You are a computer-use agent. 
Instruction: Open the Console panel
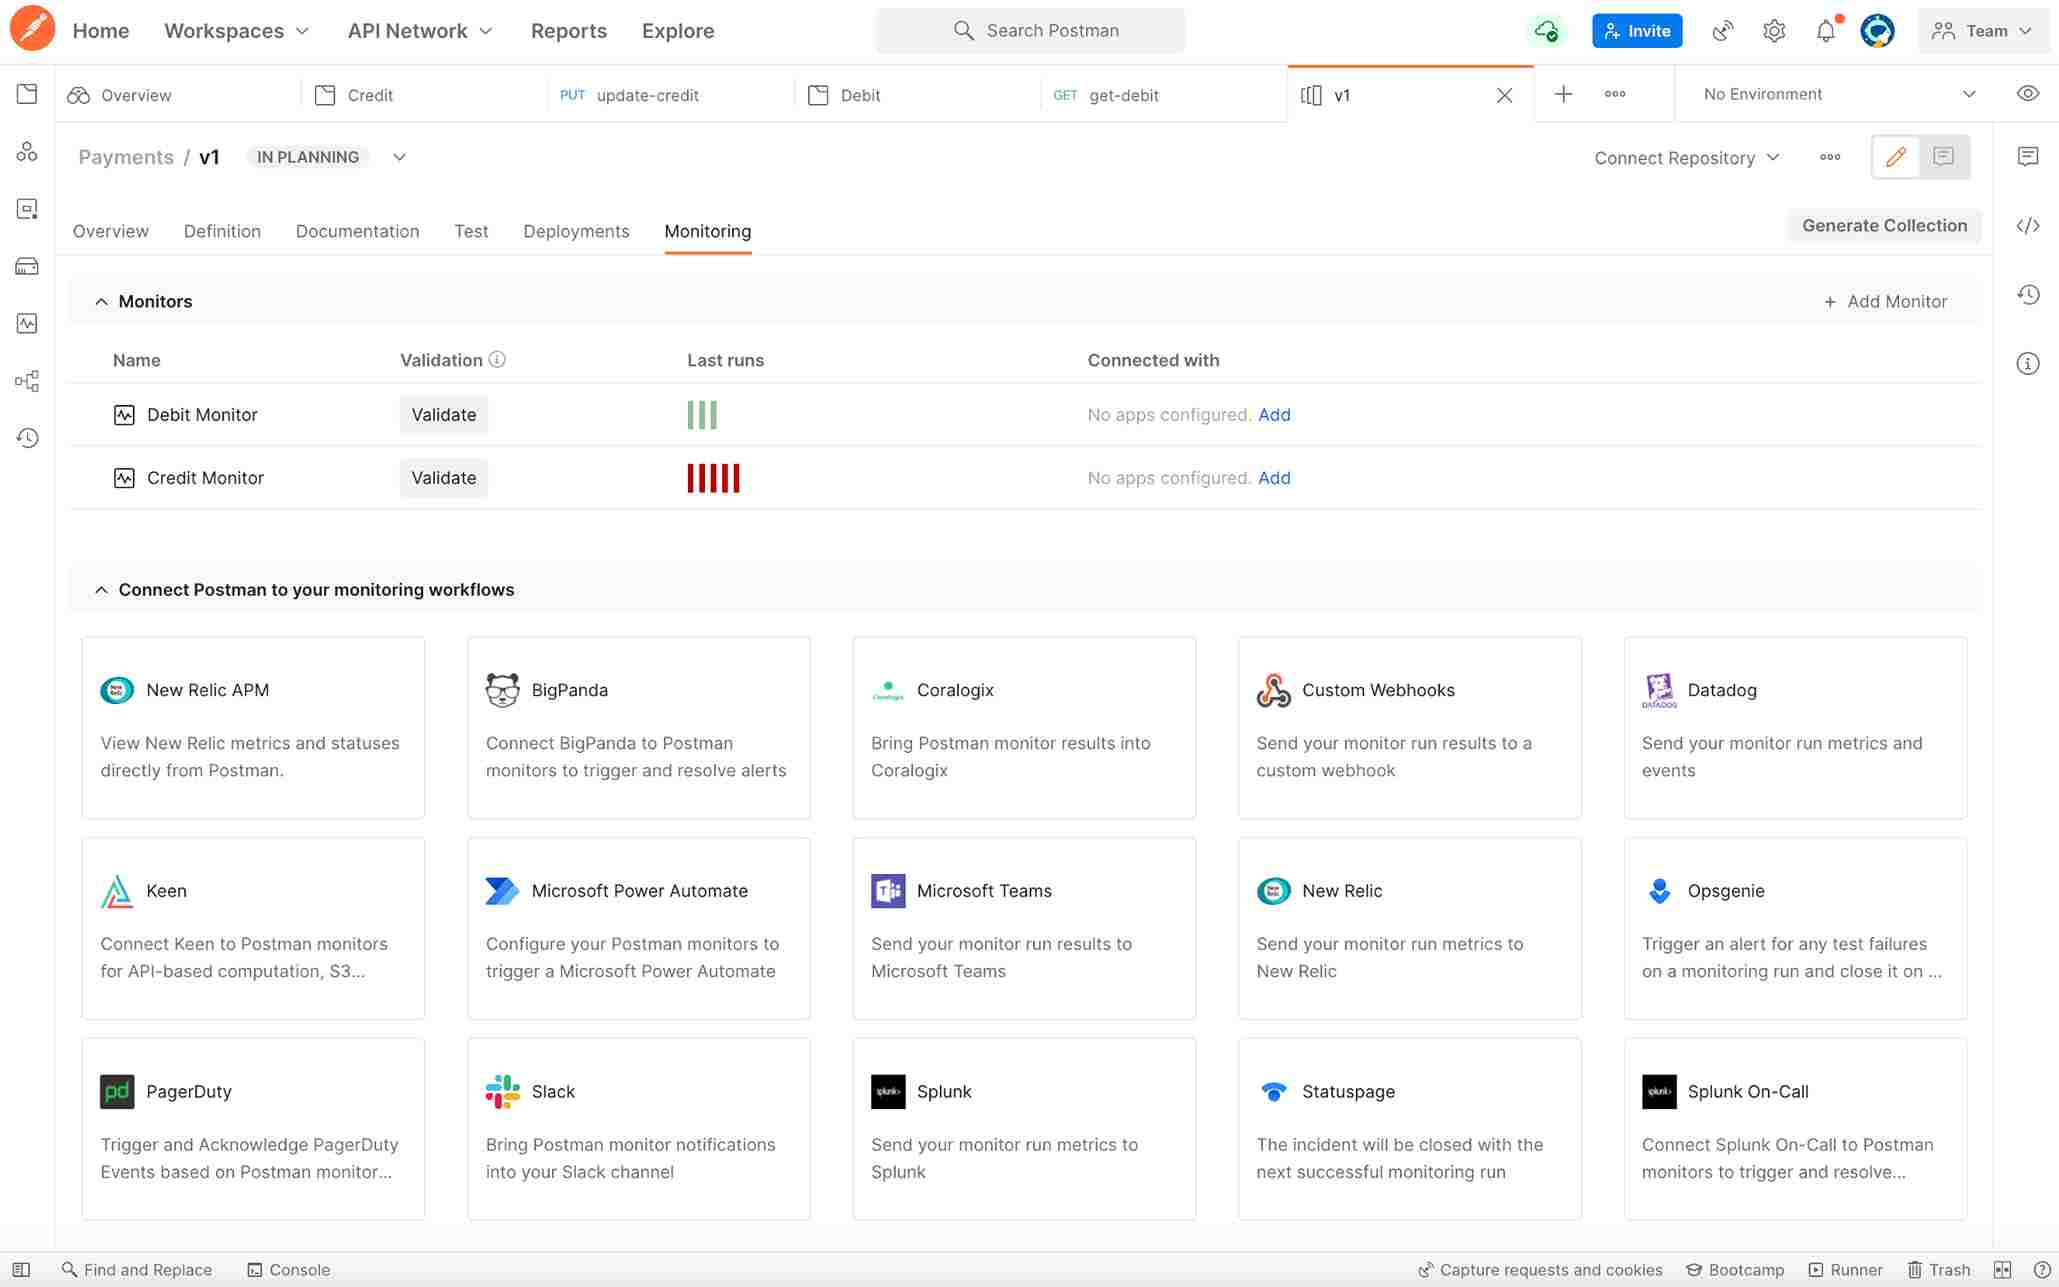[x=288, y=1269]
